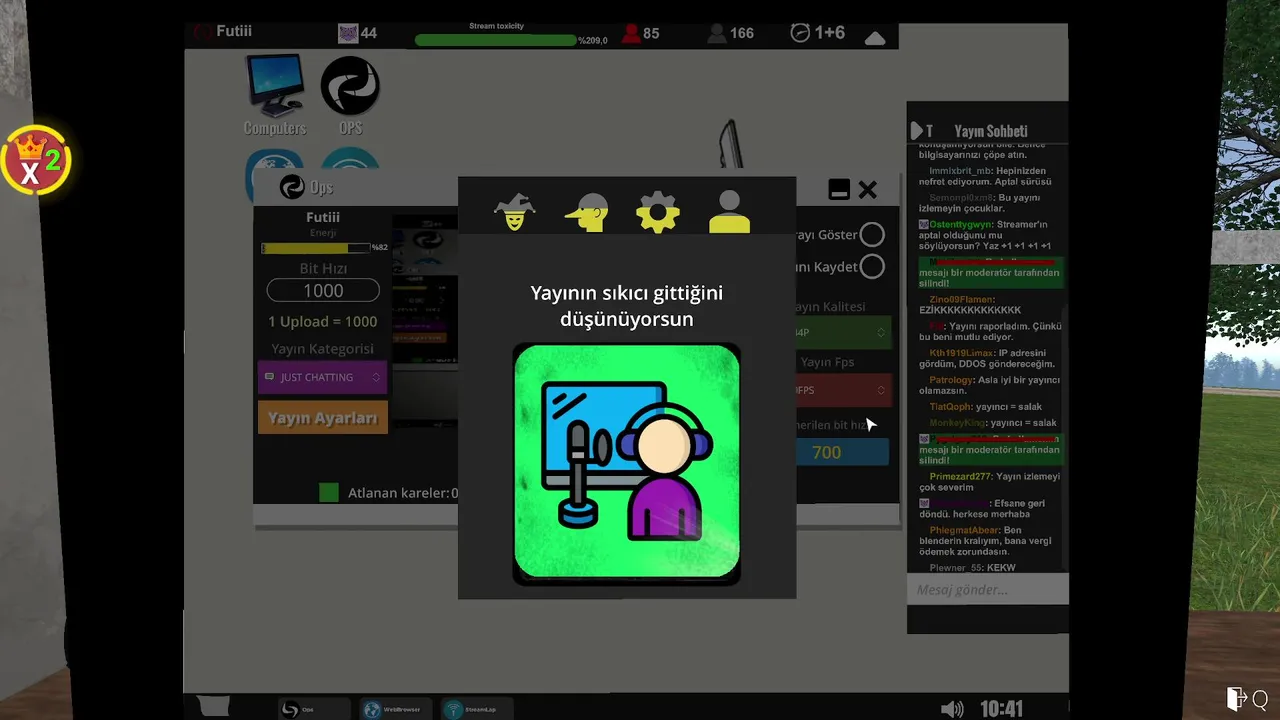The width and height of the screenshot is (1280, 720).
Task: Select the gear settings tab icon
Action: pos(658,212)
